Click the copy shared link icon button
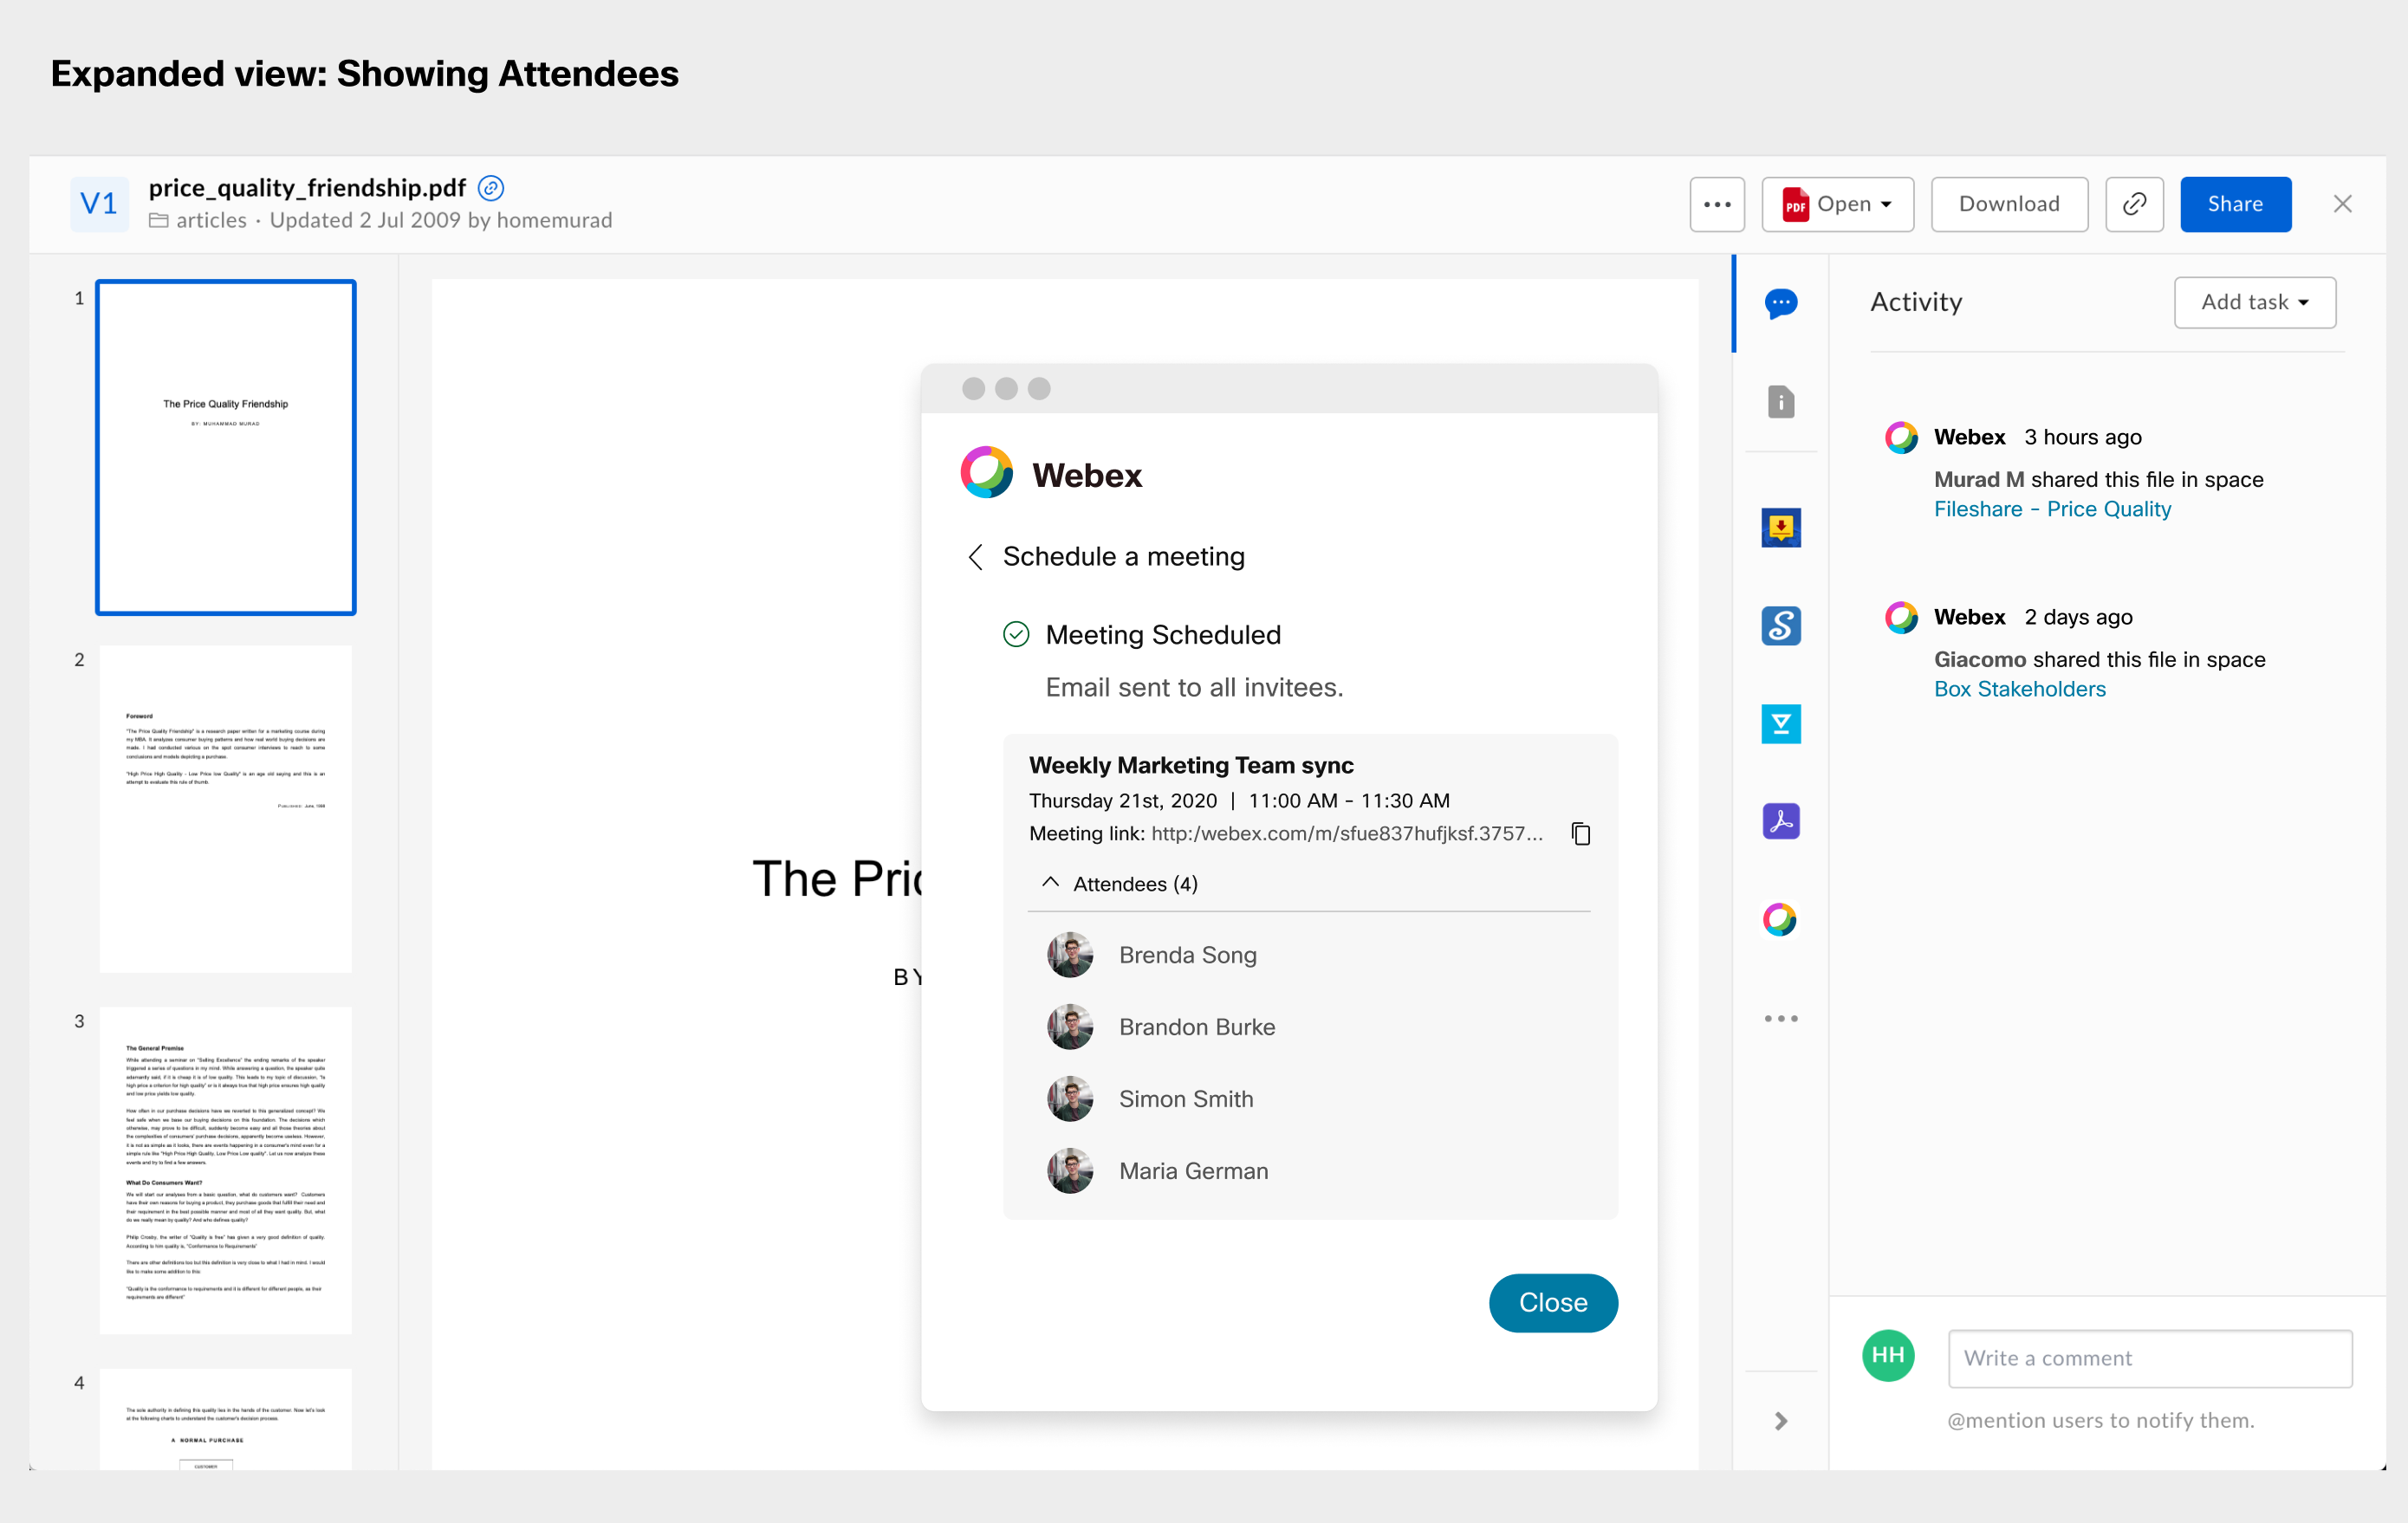The height and width of the screenshot is (1523, 2408). pos(2135,204)
